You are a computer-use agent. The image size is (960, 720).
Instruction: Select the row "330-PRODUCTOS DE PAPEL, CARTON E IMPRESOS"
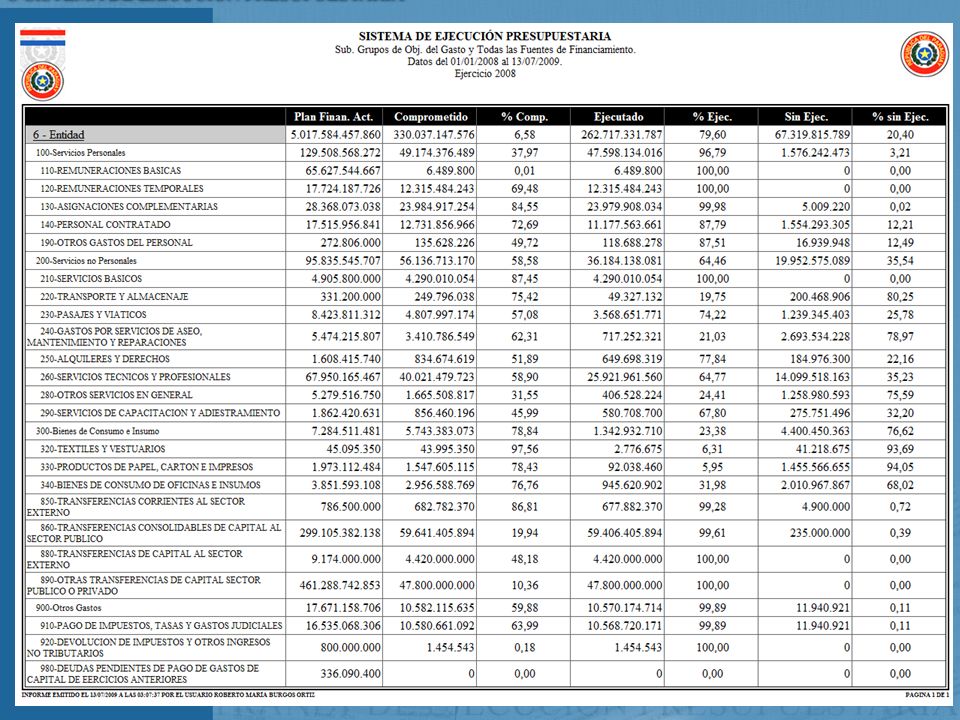[x=485, y=467]
